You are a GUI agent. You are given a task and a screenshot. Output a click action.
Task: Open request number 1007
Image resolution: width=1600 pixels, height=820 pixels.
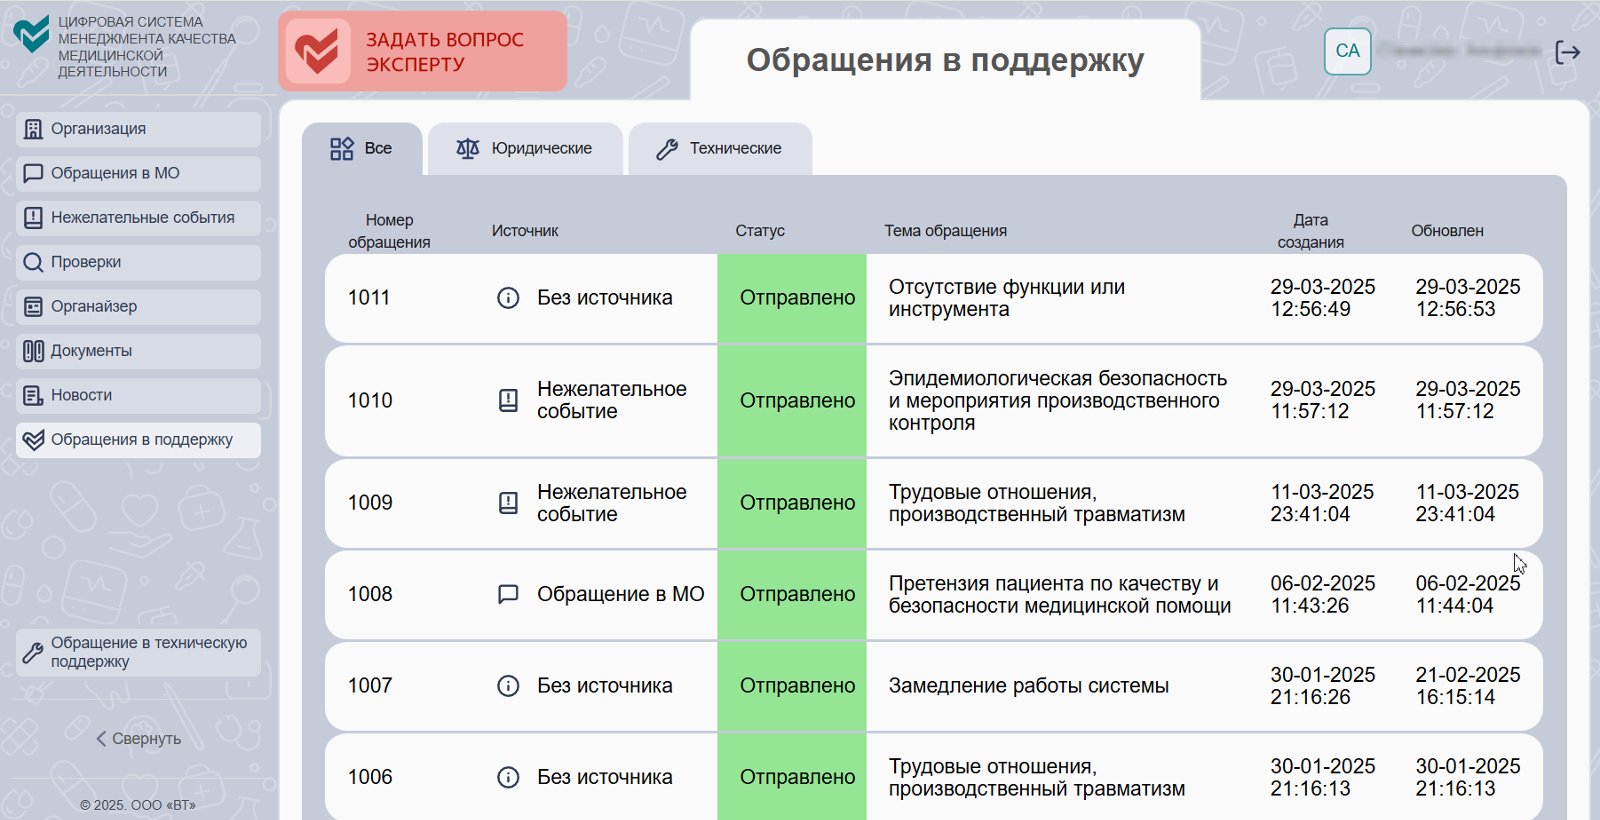point(370,686)
